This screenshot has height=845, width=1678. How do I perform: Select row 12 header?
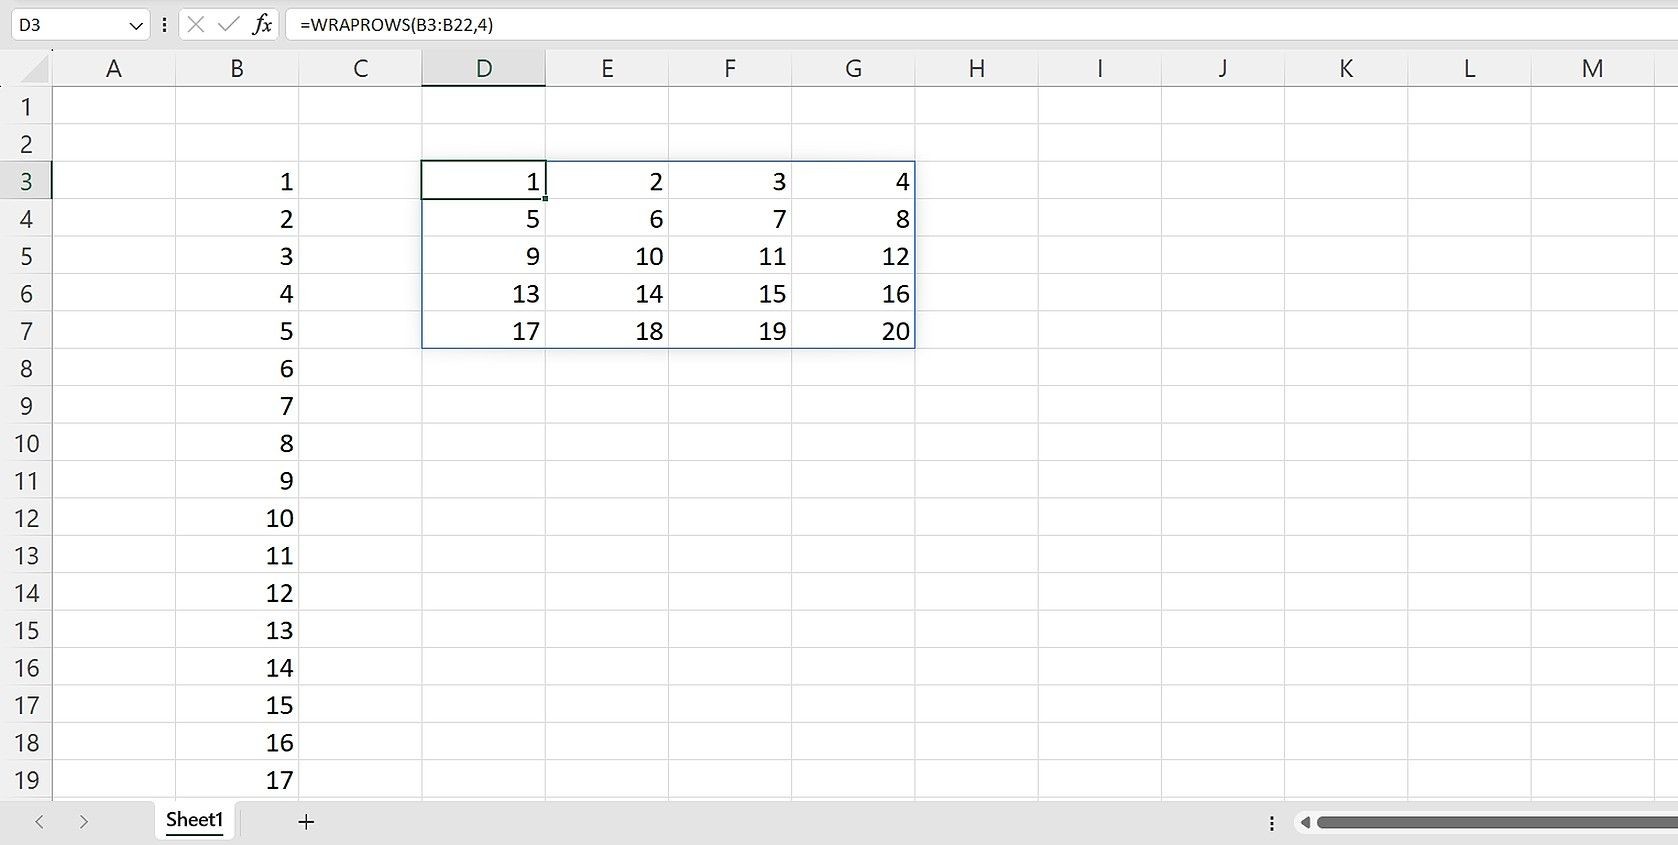point(26,518)
